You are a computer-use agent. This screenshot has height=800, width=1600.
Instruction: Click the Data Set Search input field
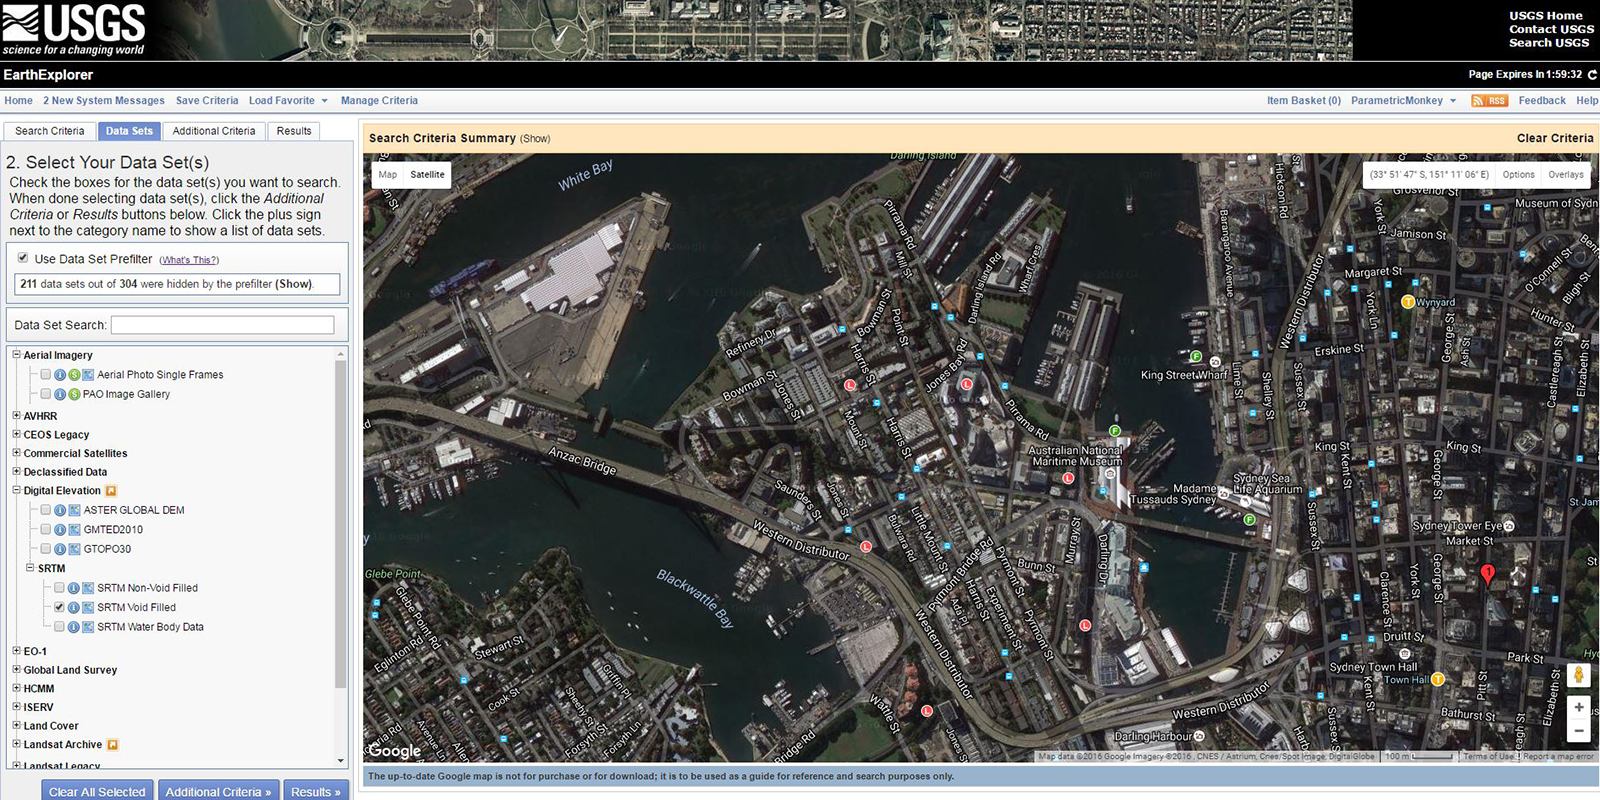[x=222, y=325]
